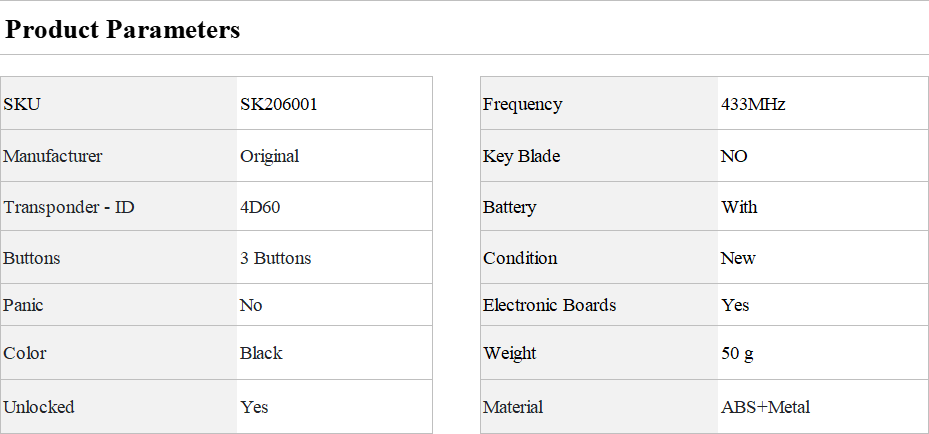This screenshot has height=434, width=929.
Task: Click the Unlocked label cell
Action: [118, 407]
